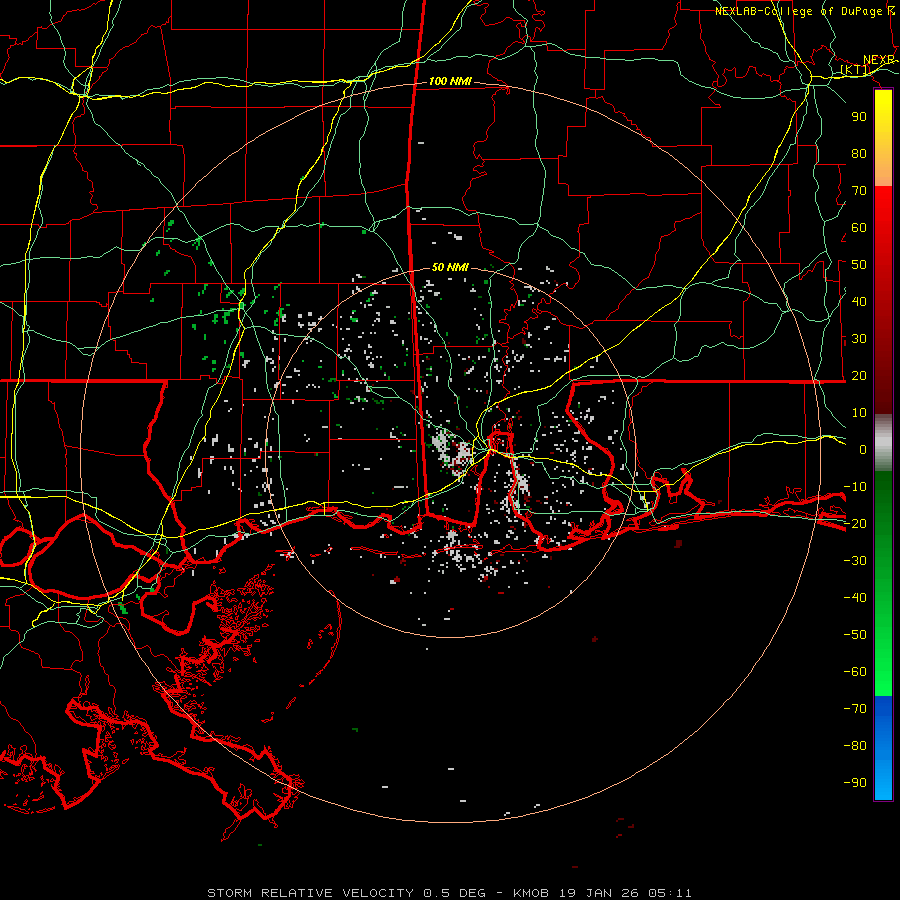
Task: Pick the blue bottom segment of the color bar
Action: (883, 748)
